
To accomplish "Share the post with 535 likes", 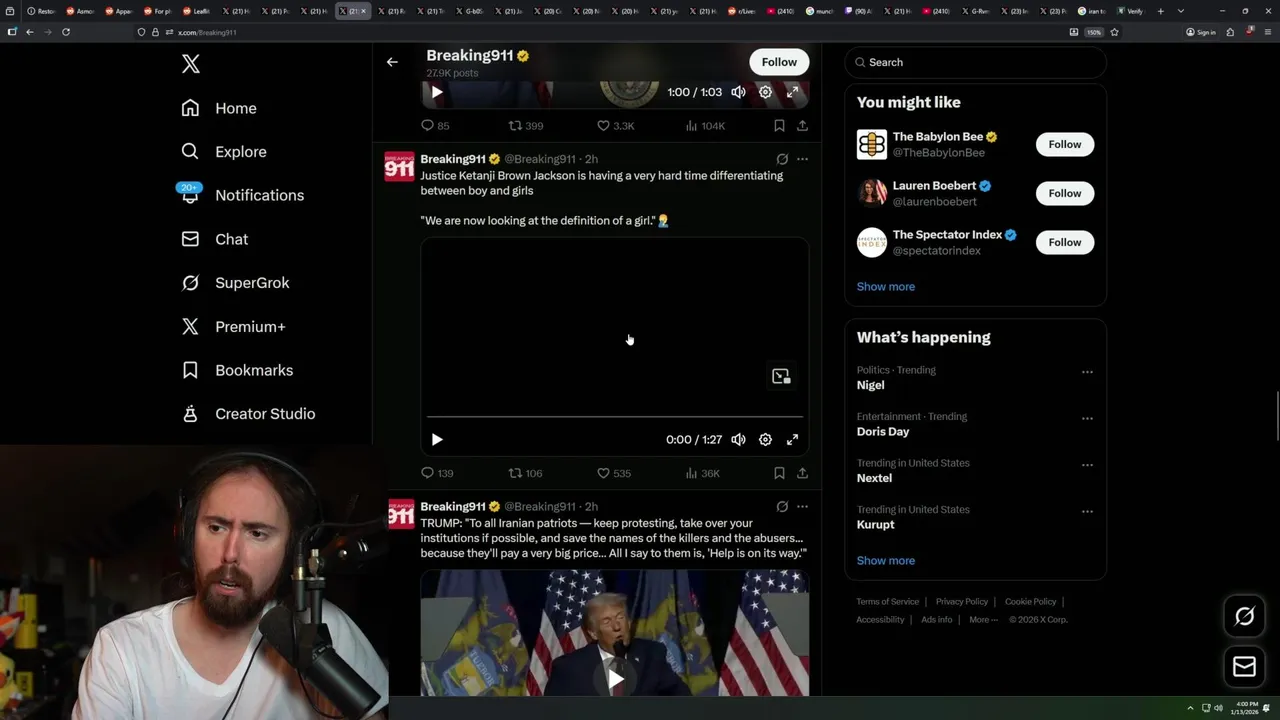I will tap(802, 473).
